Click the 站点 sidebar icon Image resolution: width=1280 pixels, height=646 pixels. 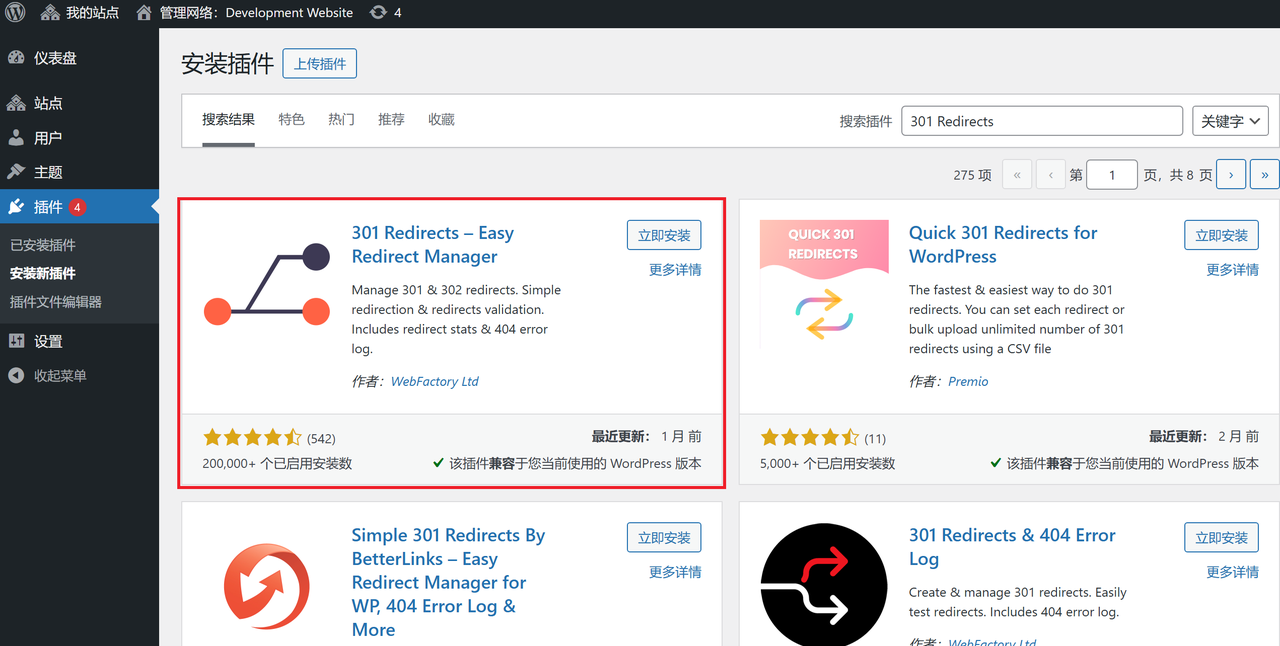click(x=16, y=103)
